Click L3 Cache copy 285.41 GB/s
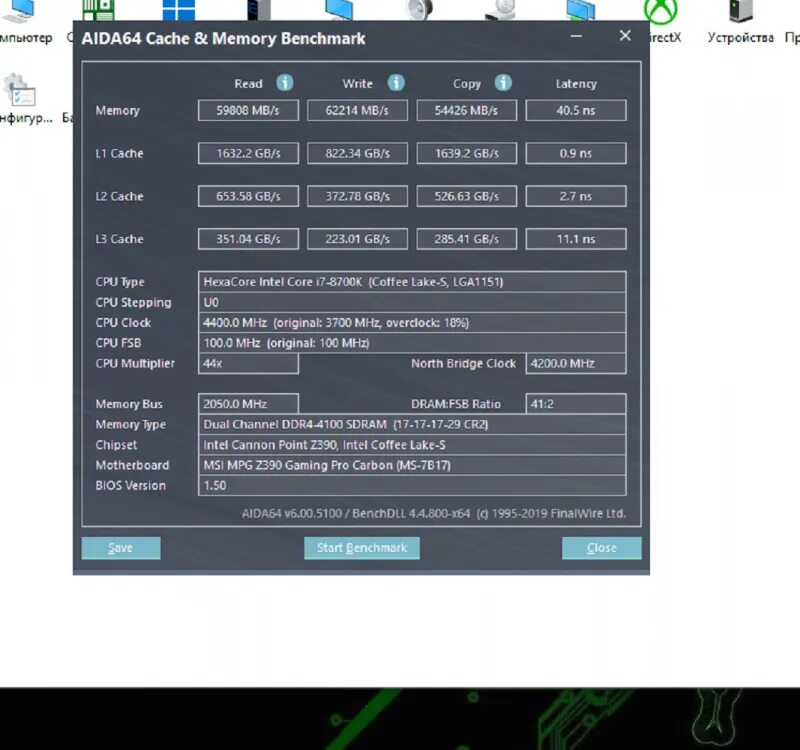The height and width of the screenshot is (750, 800). pos(466,239)
